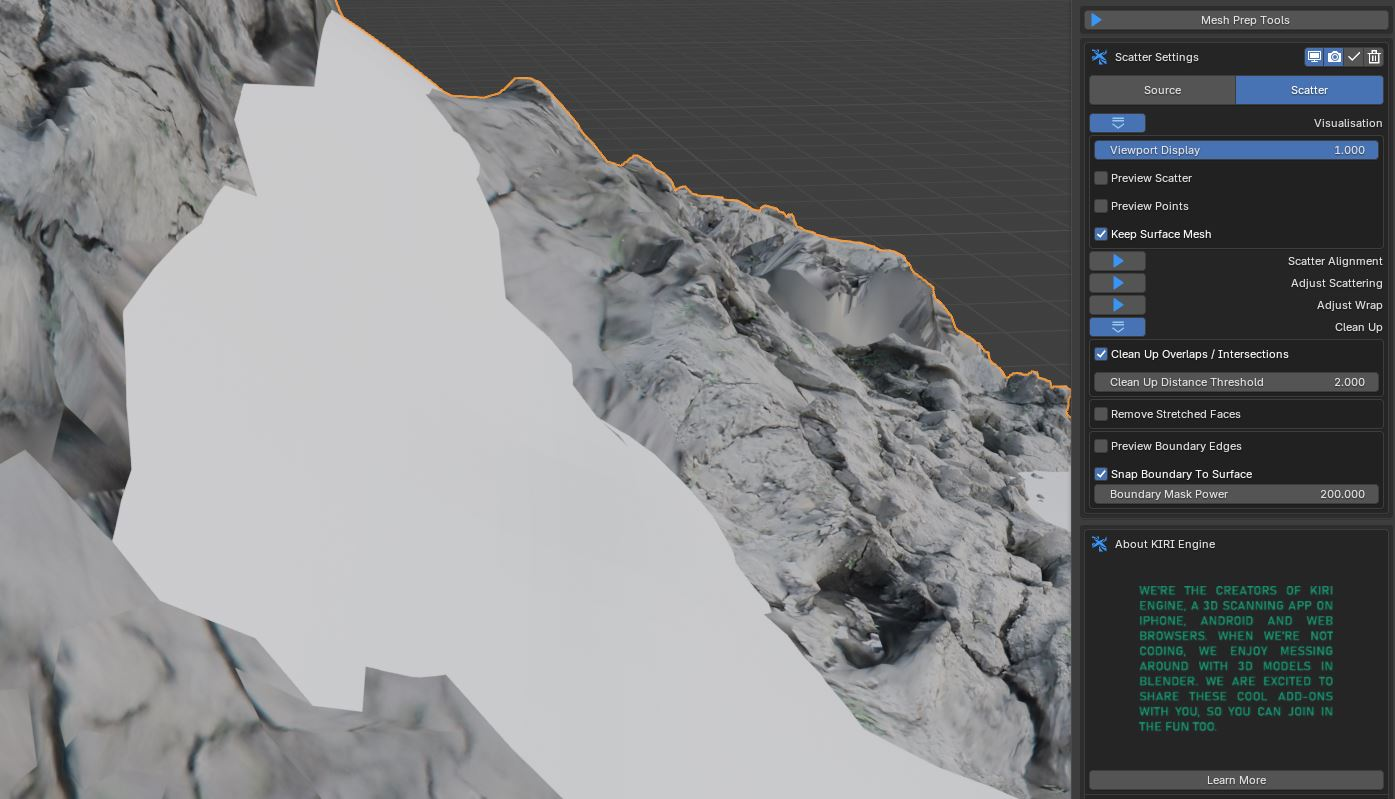Enable the Preview Scatter checkbox
Viewport: 1395px width, 799px height.
point(1101,178)
